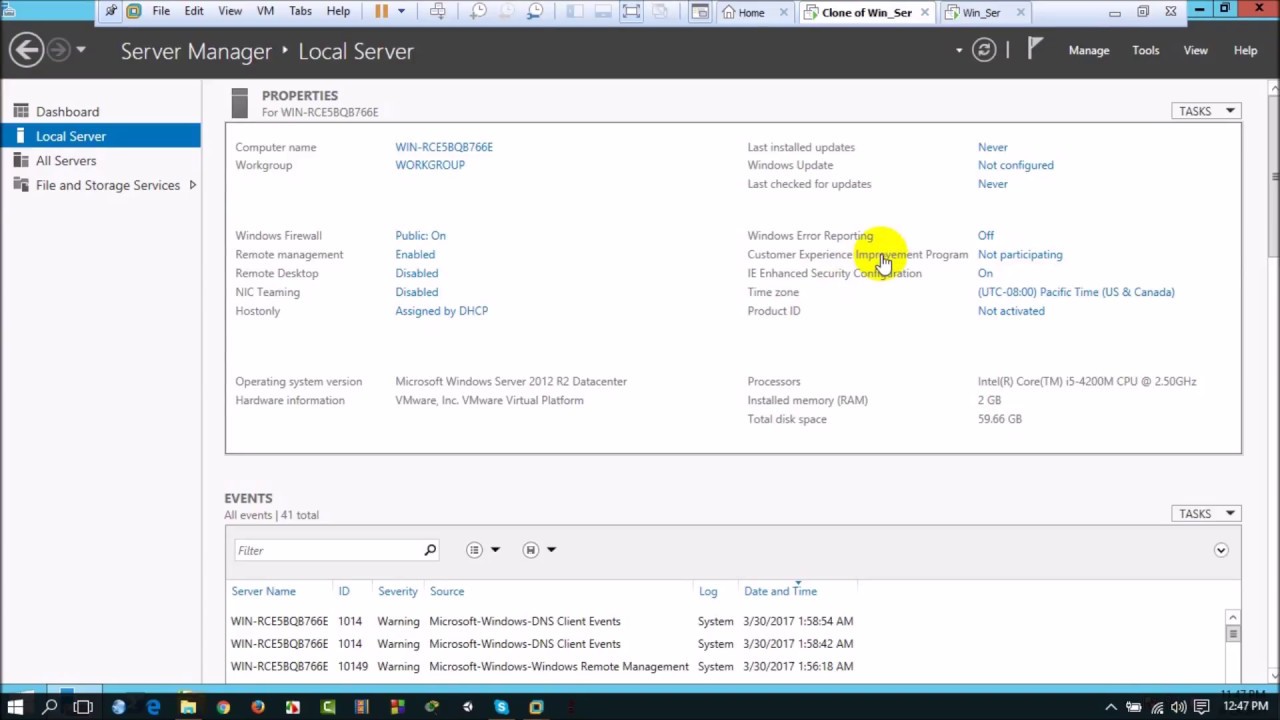Sort events by Severity column
Image resolution: width=1280 pixels, height=720 pixels.
(x=397, y=591)
